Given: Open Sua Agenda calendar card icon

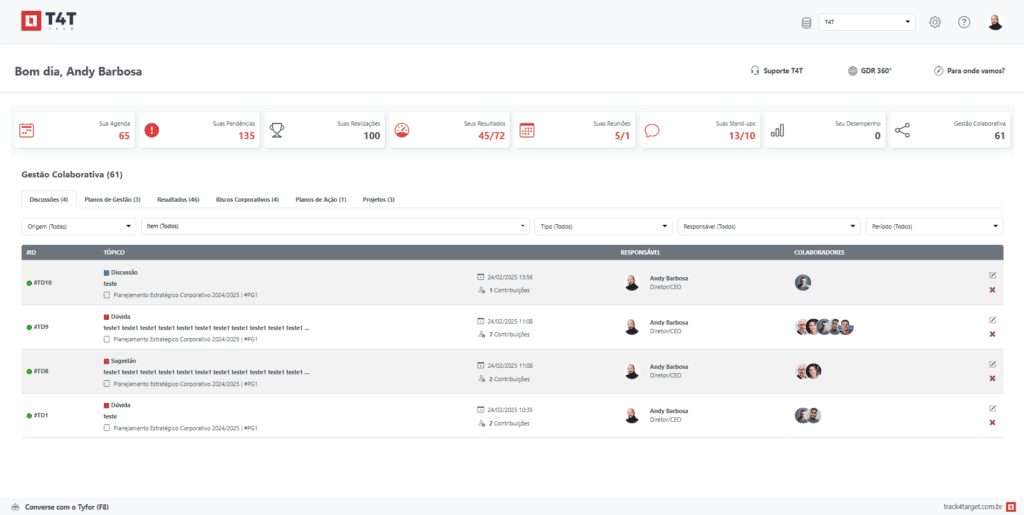Looking at the screenshot, I should (x=27, y=130).
